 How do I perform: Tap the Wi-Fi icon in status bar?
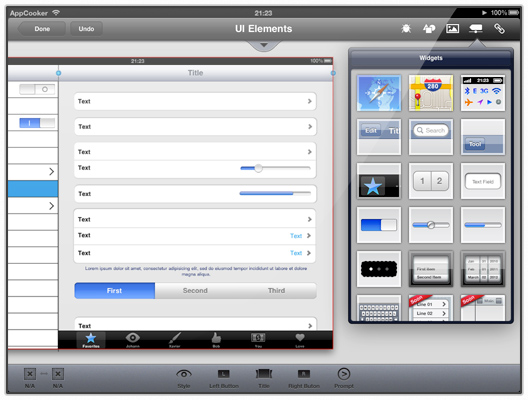[56, 13]
